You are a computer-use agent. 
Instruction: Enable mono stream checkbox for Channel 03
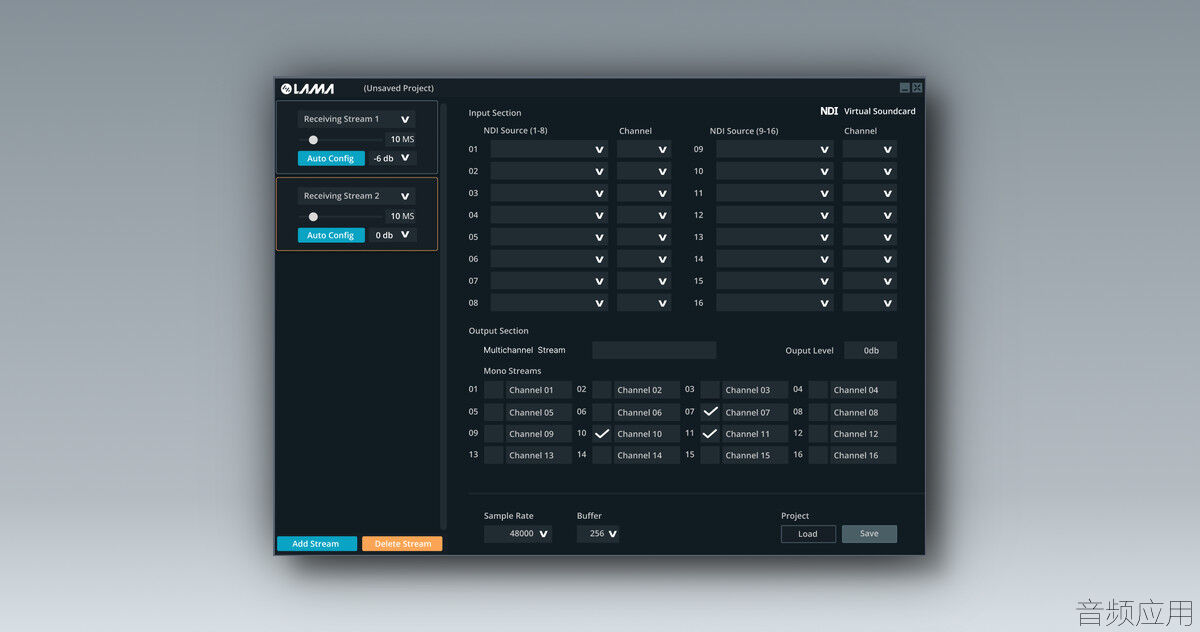click(710, 390)
